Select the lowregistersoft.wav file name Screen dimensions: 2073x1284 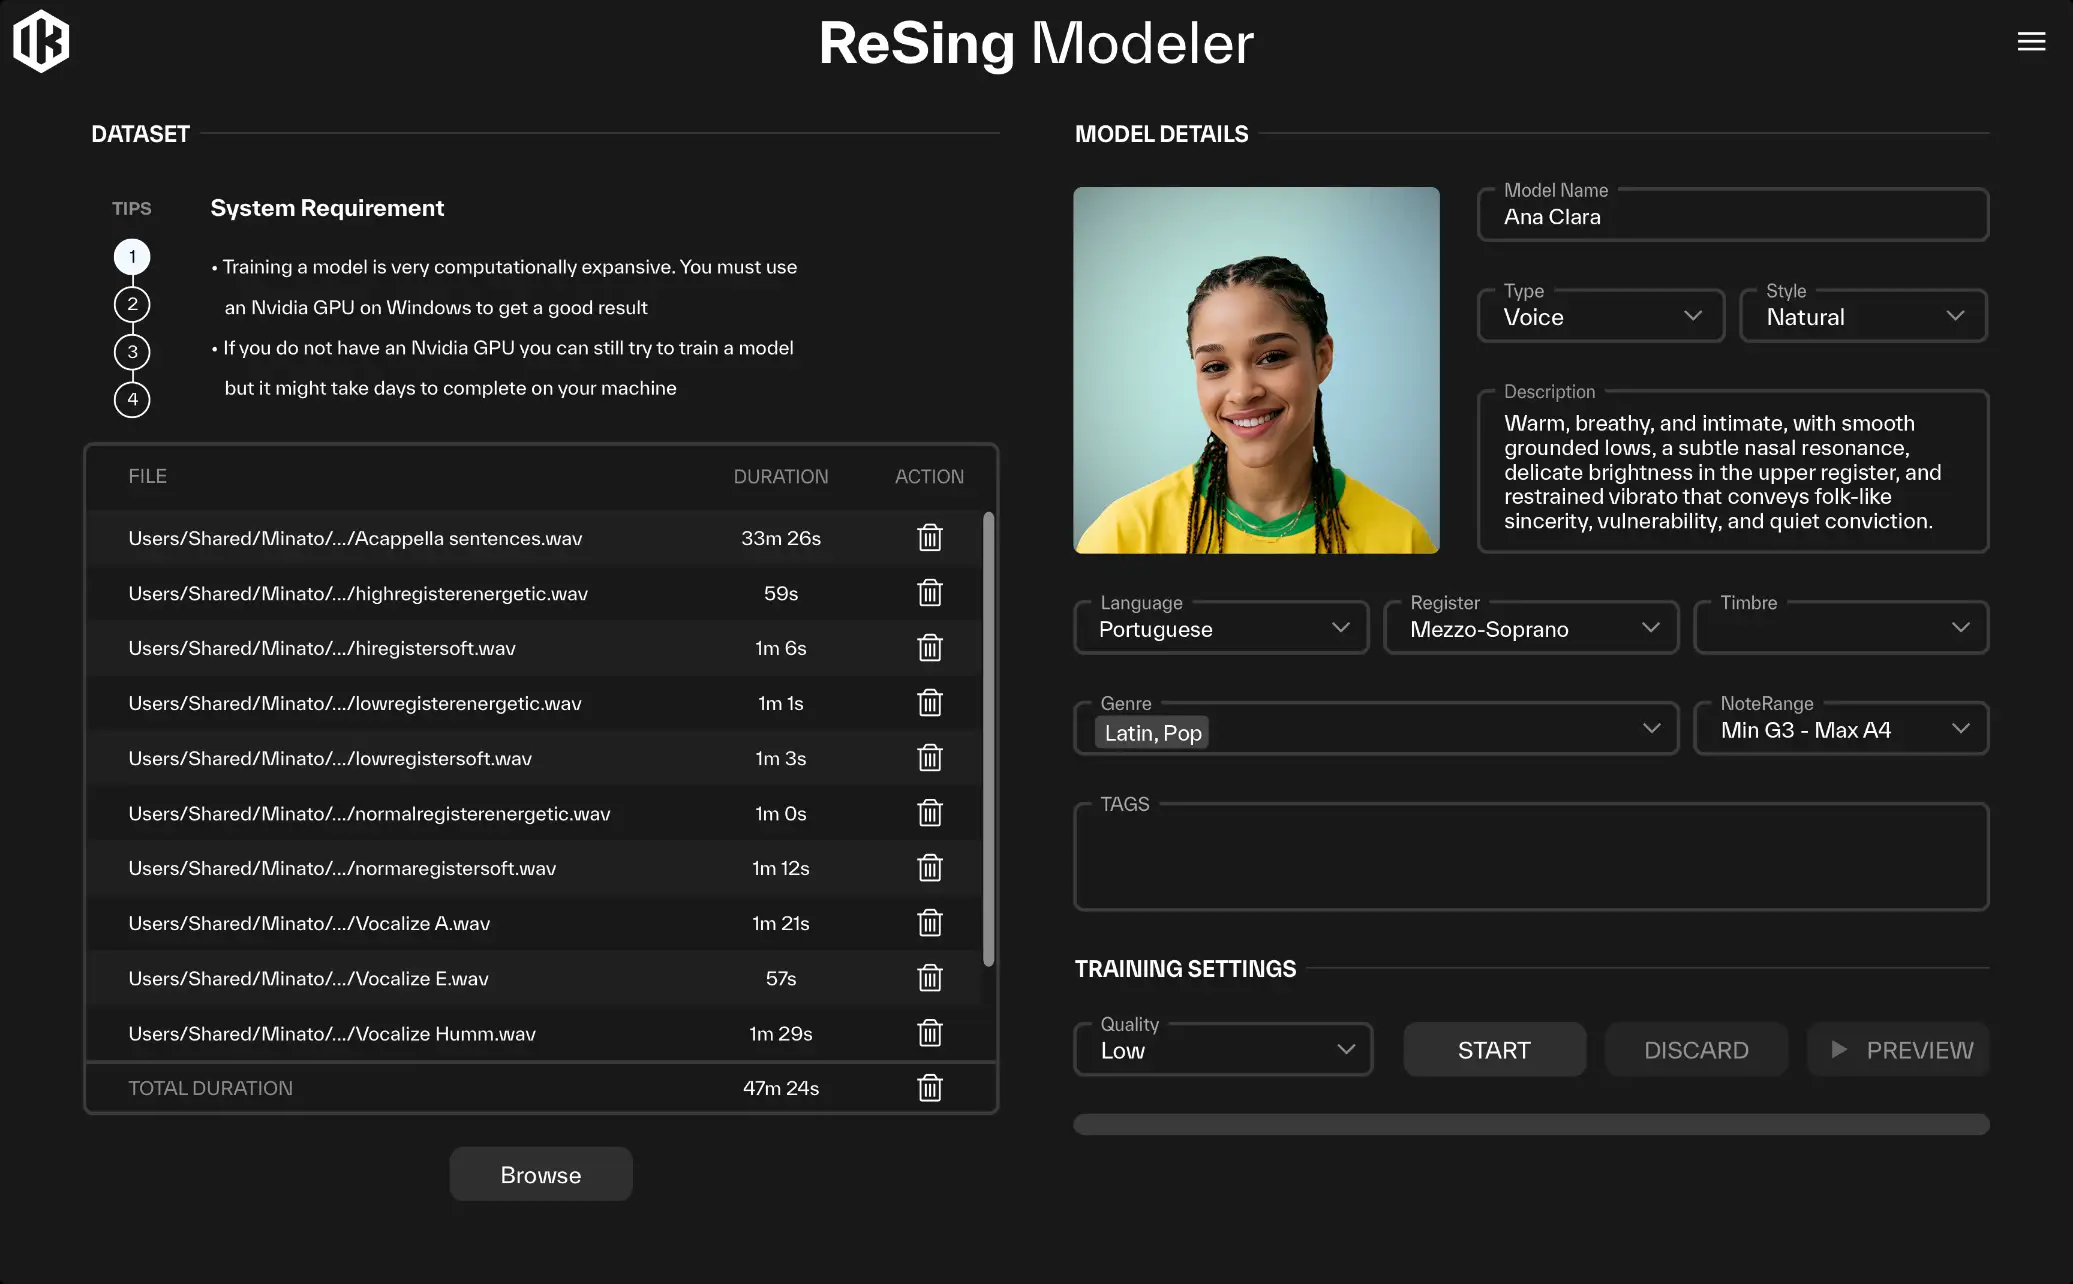(330, 758)
